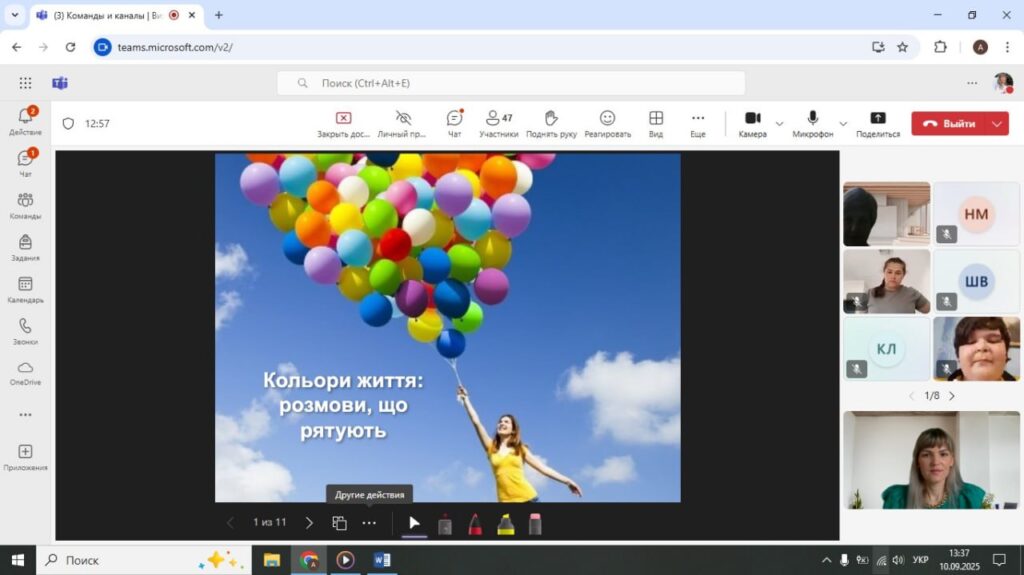Mute or unmute the Микрофон
Viewport: 1024px width, 575px height.
coord(813,118)
